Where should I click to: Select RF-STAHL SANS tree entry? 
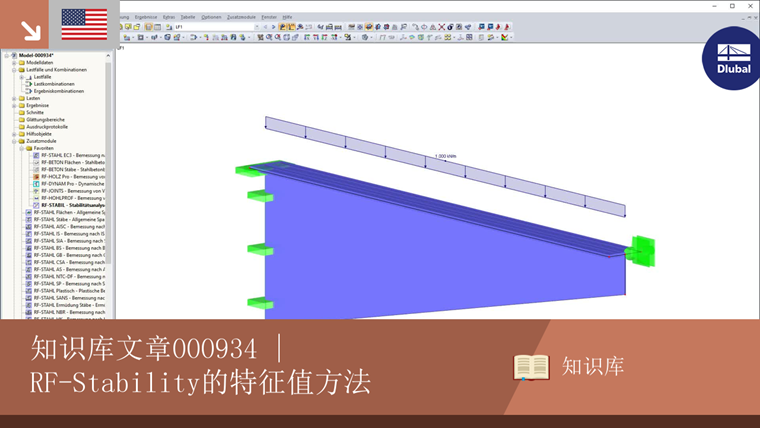[x=69, y=298]
